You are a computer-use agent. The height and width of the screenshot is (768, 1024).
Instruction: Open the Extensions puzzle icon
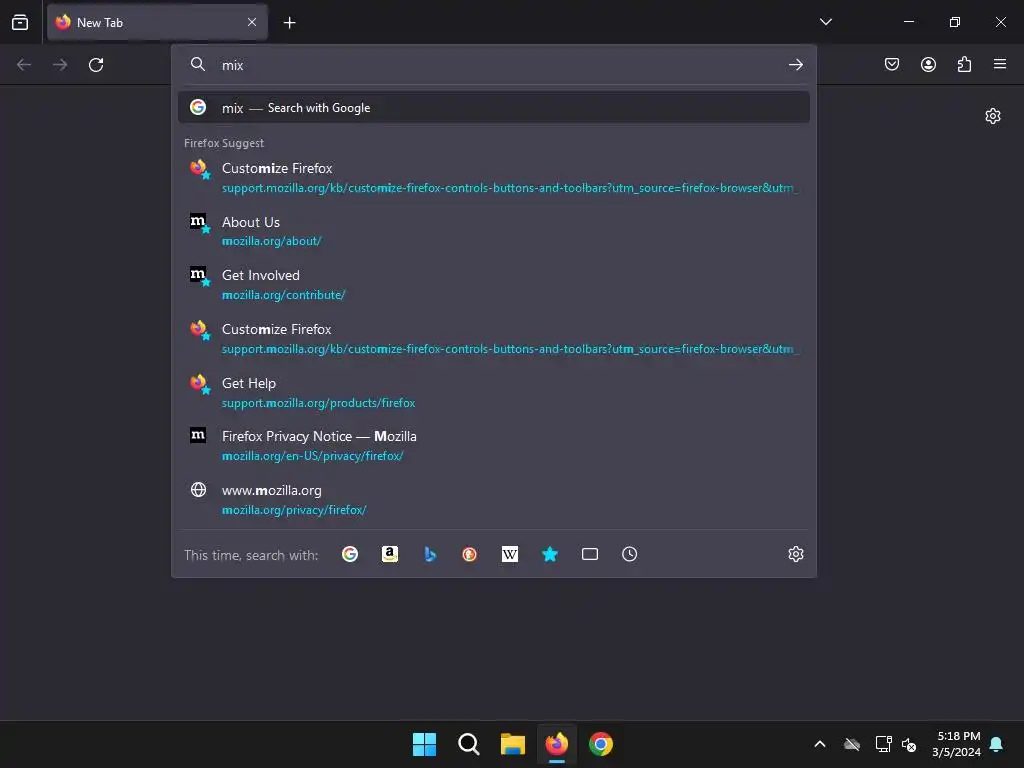pyautogui.click(x=964, y=64)
